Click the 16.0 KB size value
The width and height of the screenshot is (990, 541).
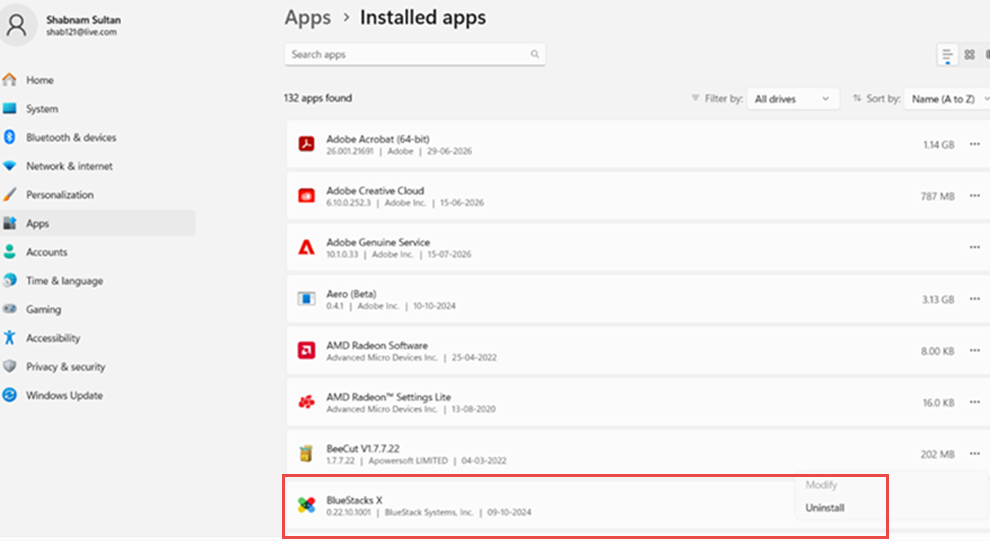click(938, 403)
